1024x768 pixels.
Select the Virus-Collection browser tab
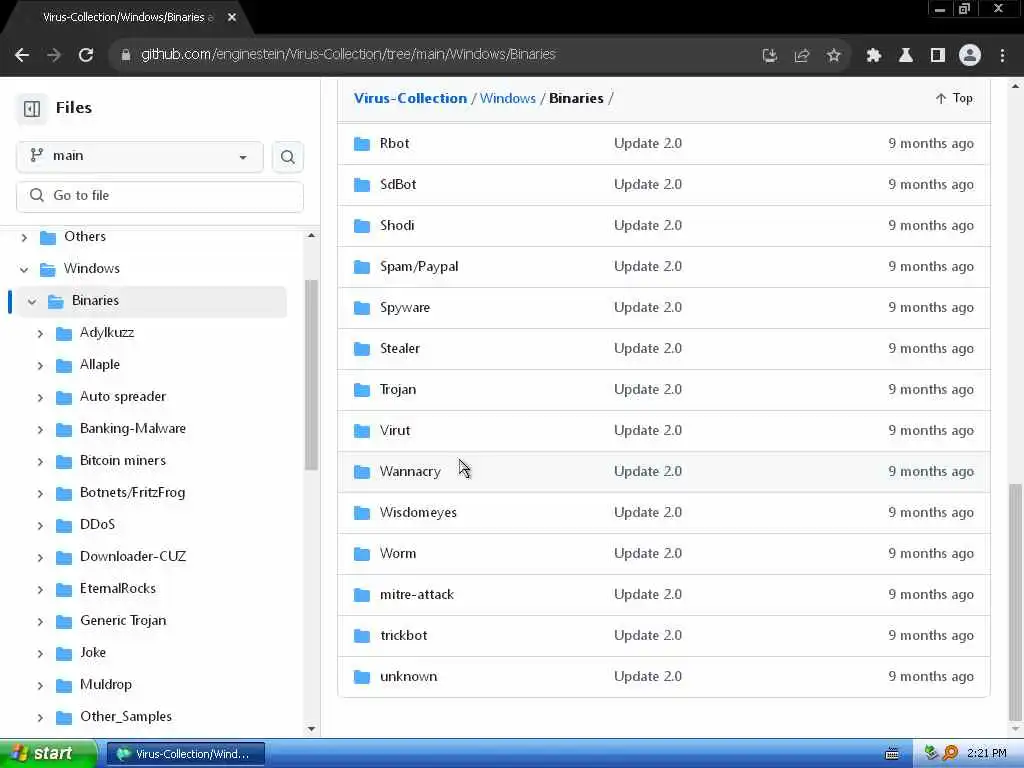click(x=128, y=18)
